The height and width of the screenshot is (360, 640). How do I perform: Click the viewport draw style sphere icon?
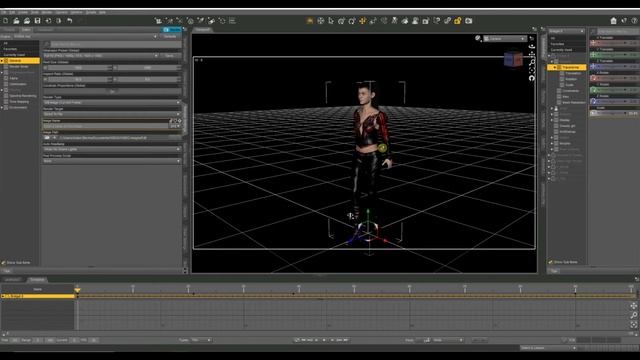[478, 38]
